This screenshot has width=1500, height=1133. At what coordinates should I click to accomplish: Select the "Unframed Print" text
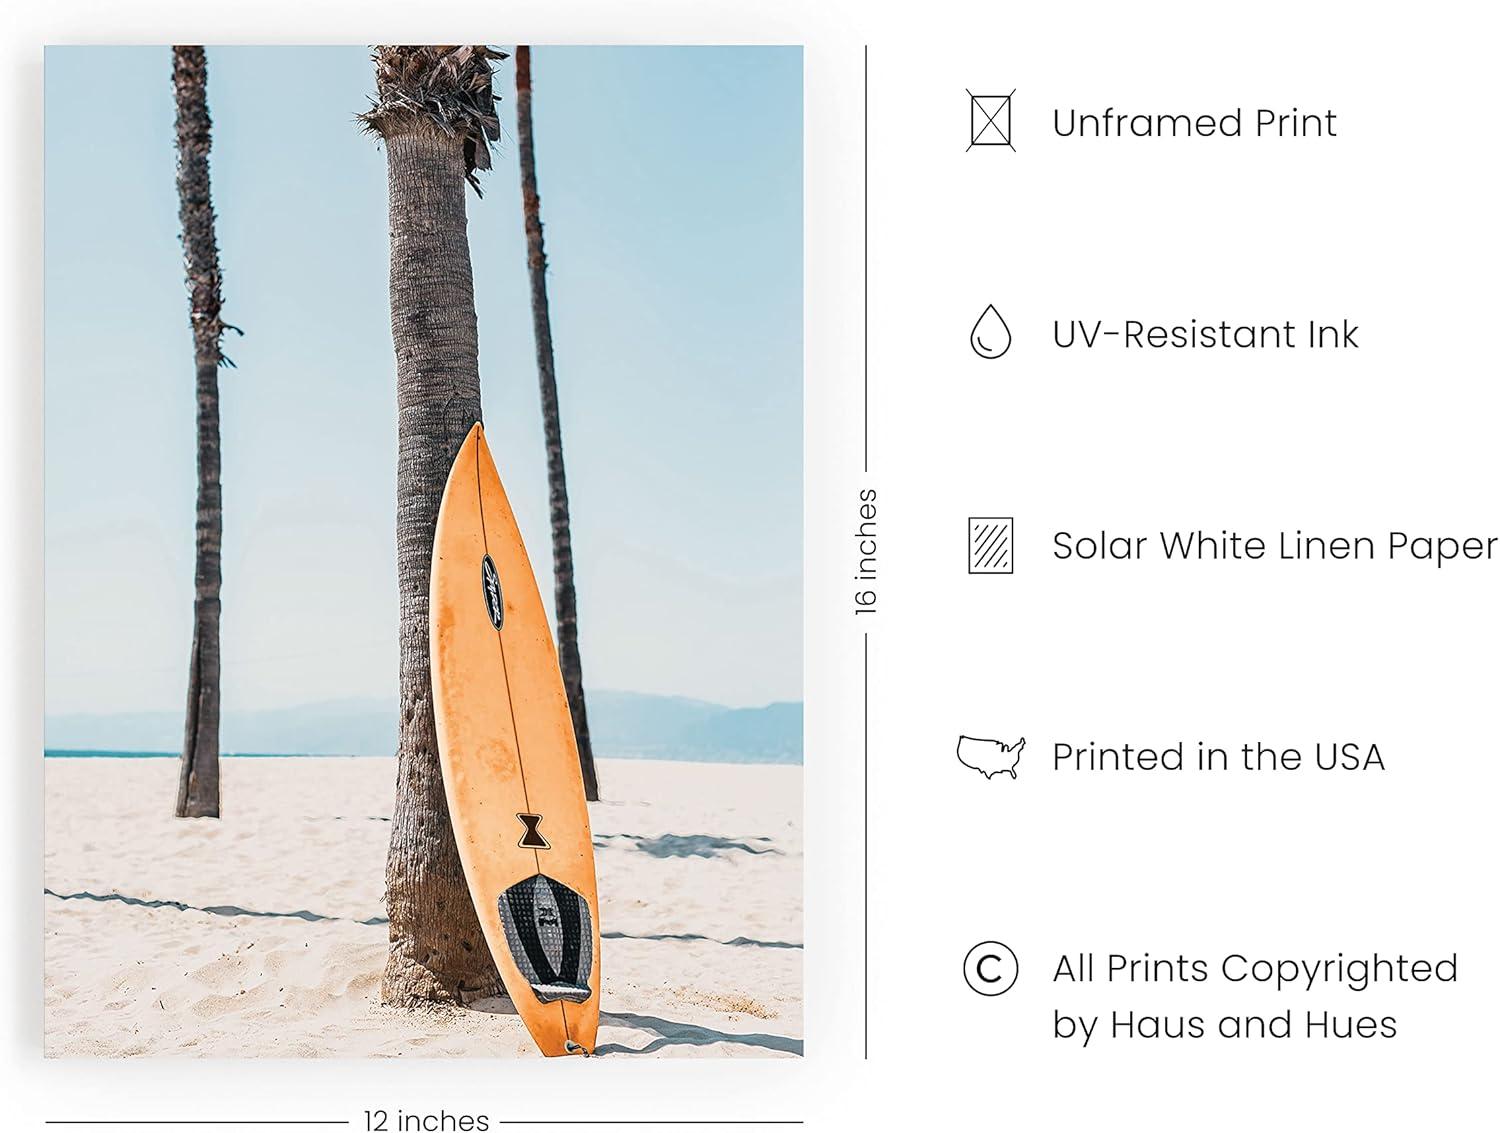coord(1194,123)
